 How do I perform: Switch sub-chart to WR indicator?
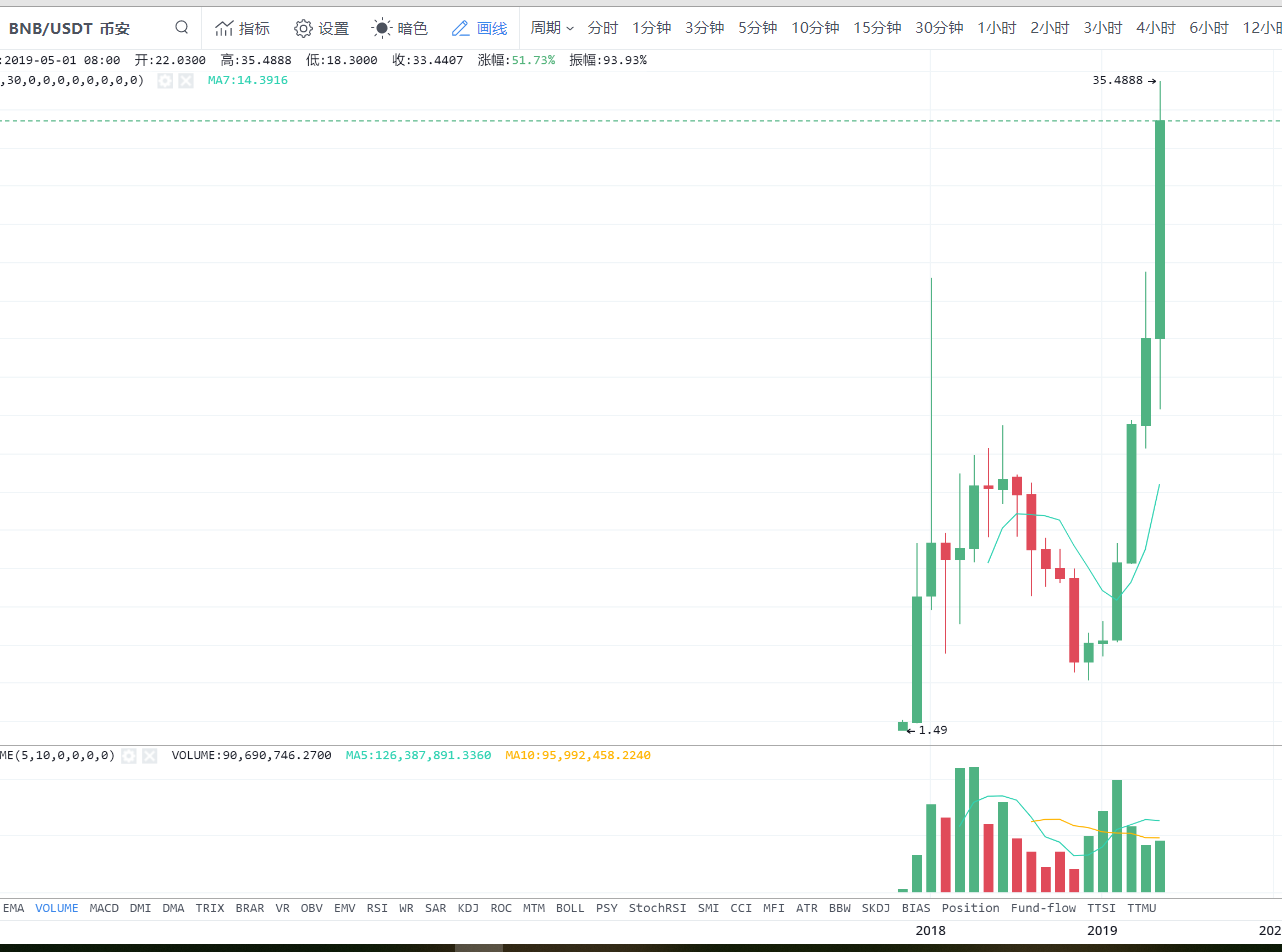click(406, 908)
